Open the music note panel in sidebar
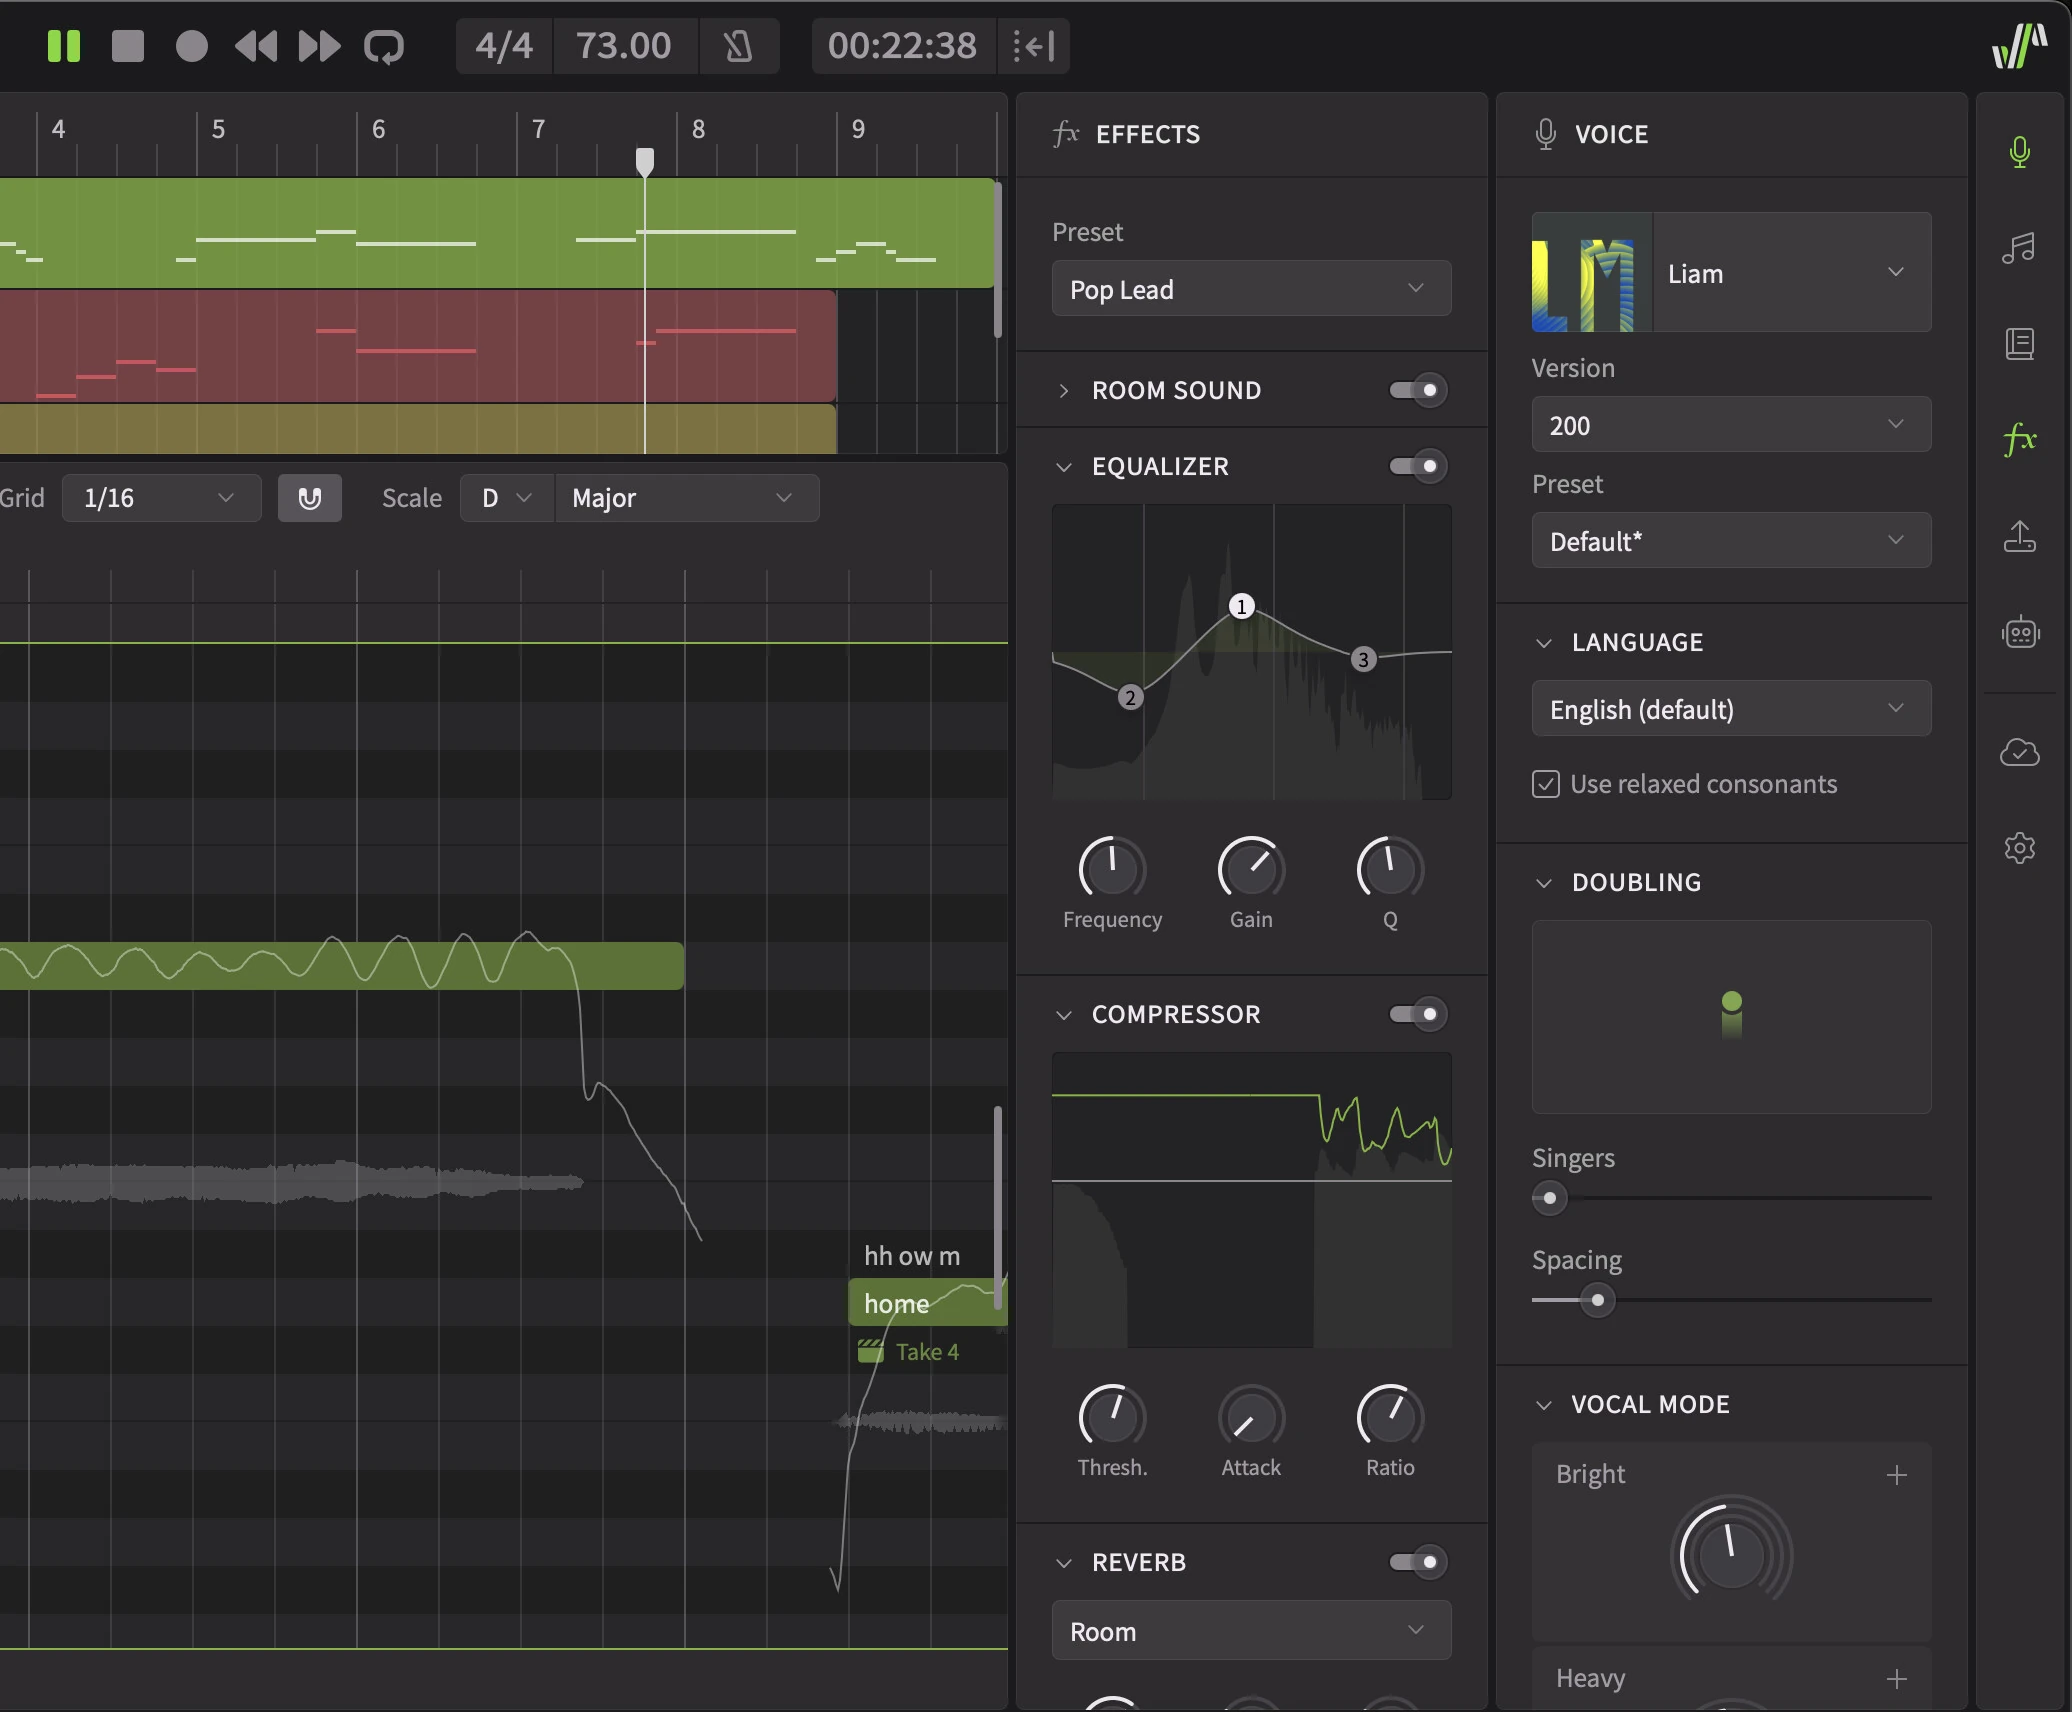Viewport: 2072px width, 1712px height. click(2019, 248)
